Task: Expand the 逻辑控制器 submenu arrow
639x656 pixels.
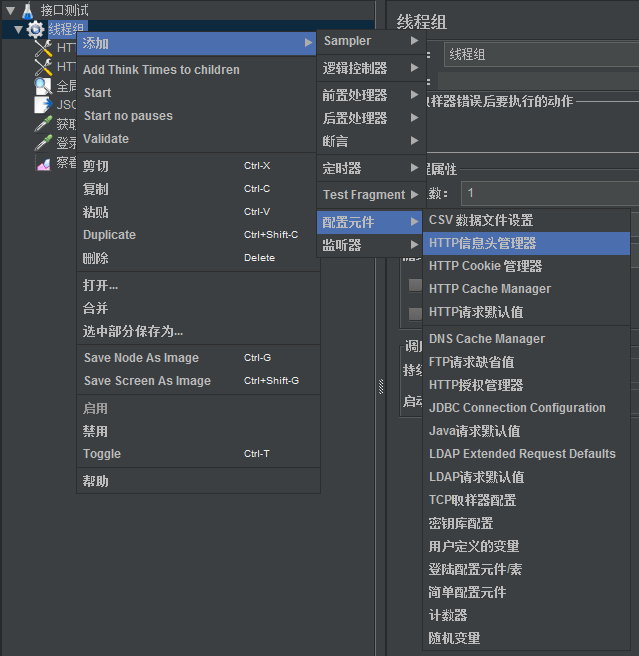Action: click(414, 67)
